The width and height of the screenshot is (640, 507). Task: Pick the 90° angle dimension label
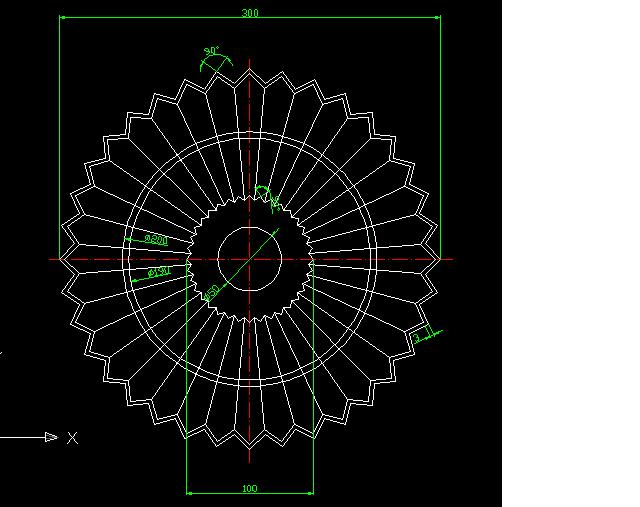211,51
